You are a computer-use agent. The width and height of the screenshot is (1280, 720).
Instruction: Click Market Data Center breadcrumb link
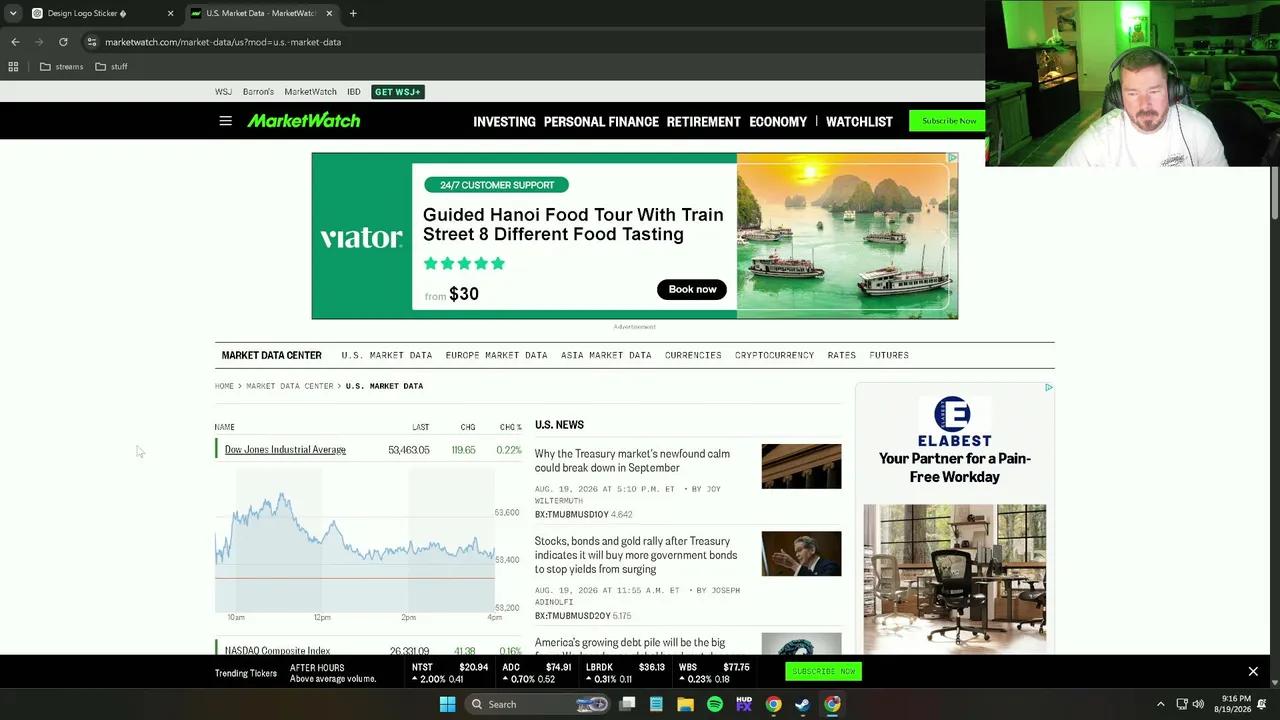click(x=290, y=386)
